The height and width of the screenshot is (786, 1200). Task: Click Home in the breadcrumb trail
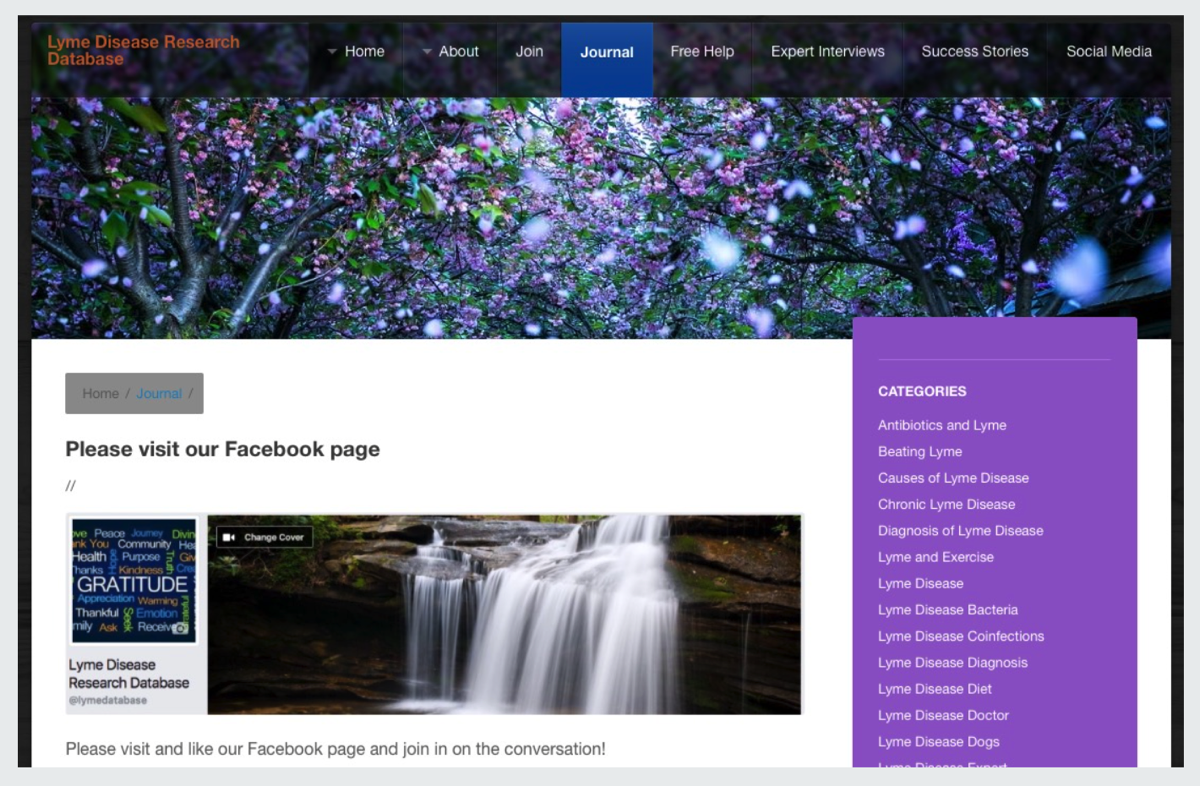(x=100, y=394)
